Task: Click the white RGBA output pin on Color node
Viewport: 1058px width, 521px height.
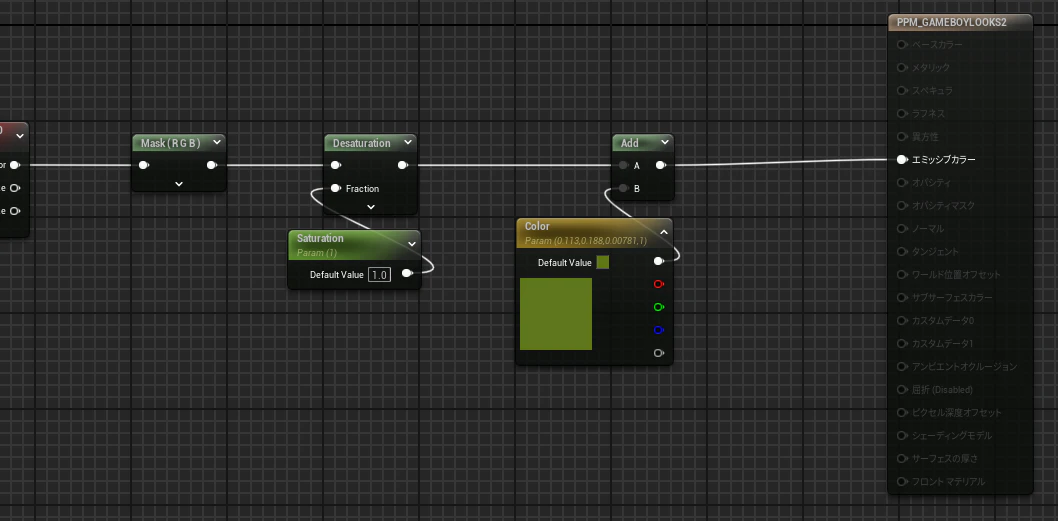Action: click(x=659, y=261)
